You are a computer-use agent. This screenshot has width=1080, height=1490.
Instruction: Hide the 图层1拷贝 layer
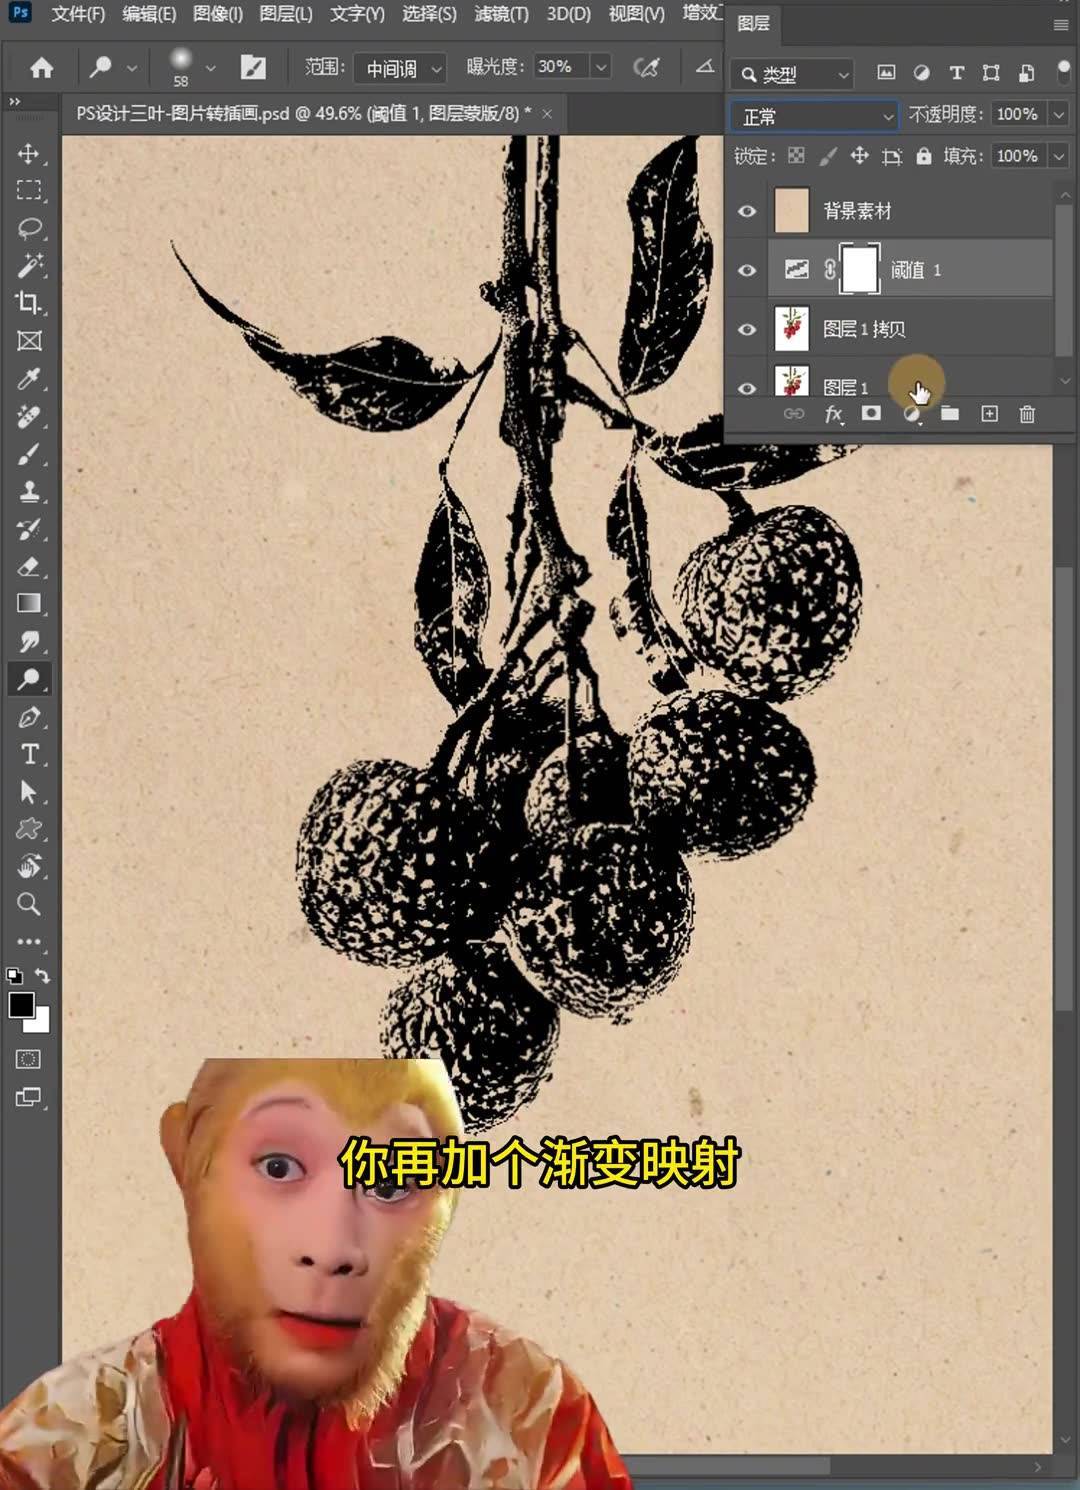click(746, 328)
